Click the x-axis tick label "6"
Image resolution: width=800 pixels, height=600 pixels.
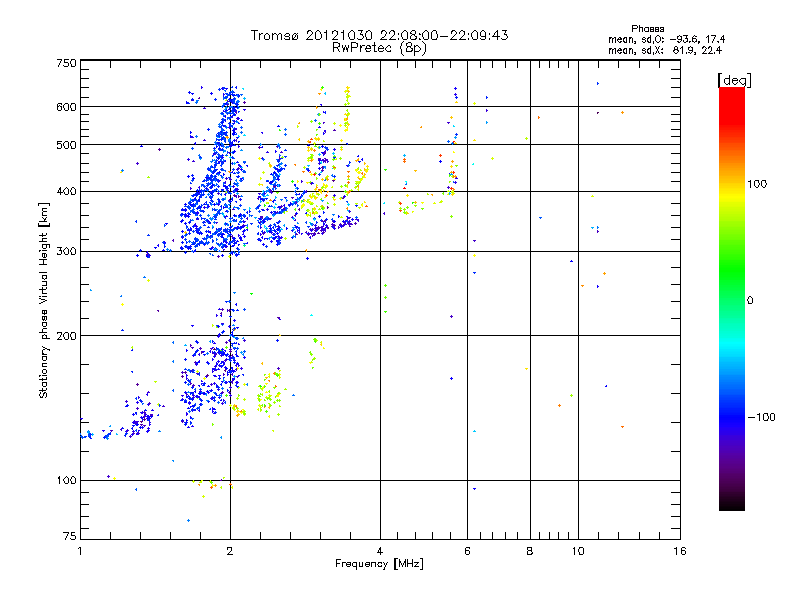467,551
